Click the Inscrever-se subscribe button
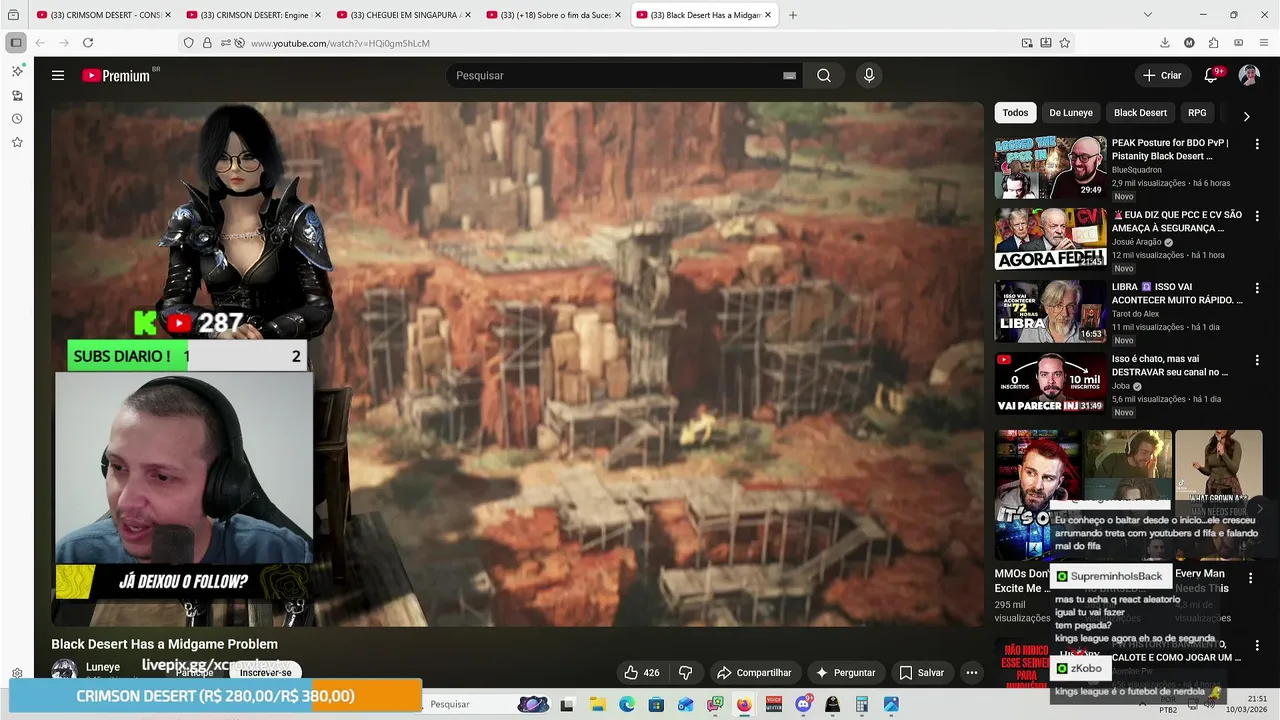Image resolution: width=1280 pixels, height=720 pixels. coord(265,673)
